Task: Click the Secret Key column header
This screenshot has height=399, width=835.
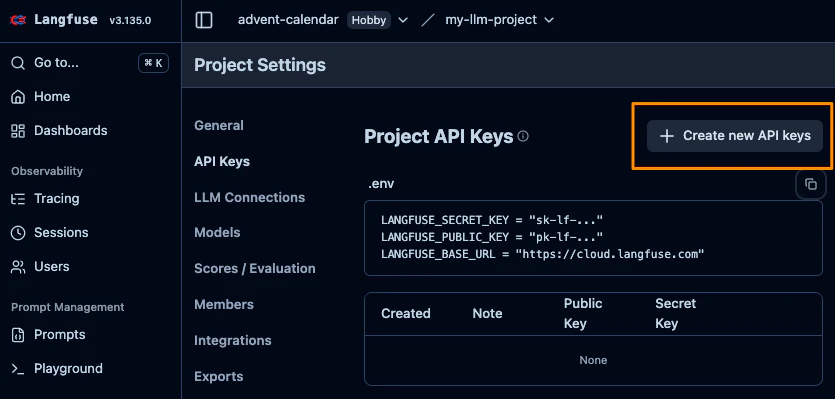Action: click(675, 313)
